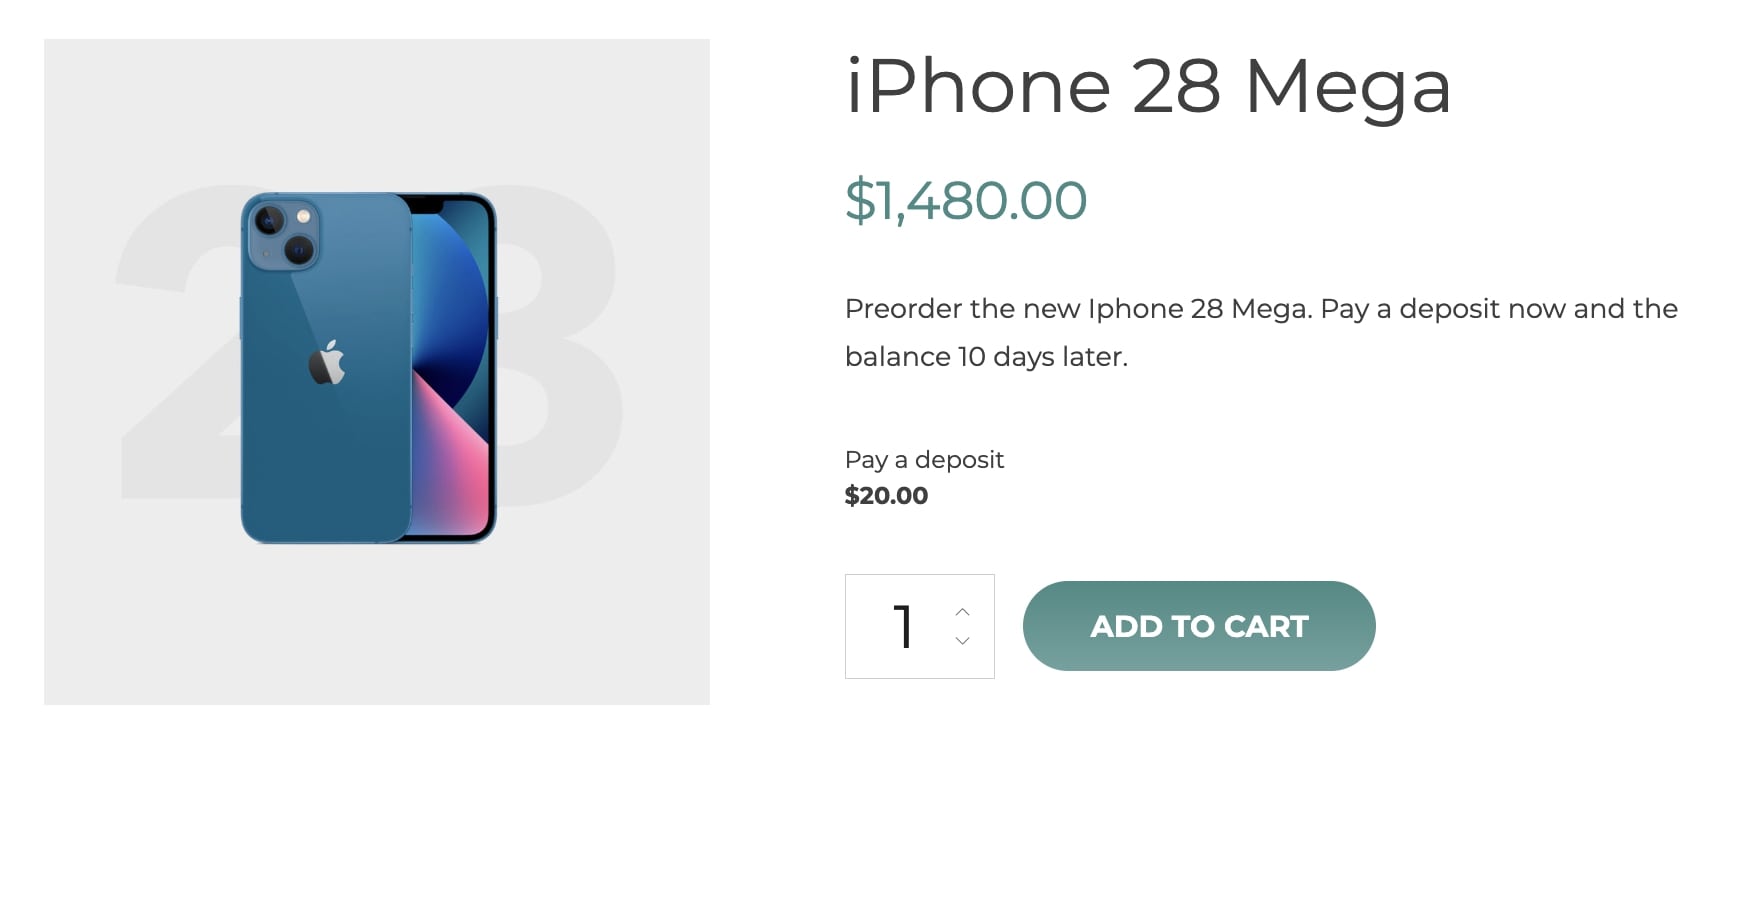The height and width of the screenshot is (918, 1748).
Task: Click the $20.00 deposit amount
Action: (886, 496)
